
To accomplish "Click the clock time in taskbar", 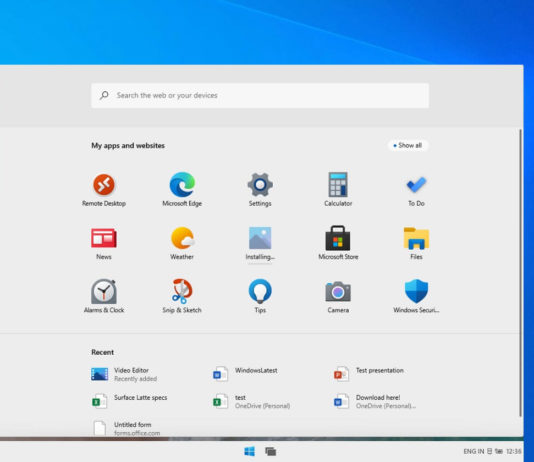I will [514, 451].
